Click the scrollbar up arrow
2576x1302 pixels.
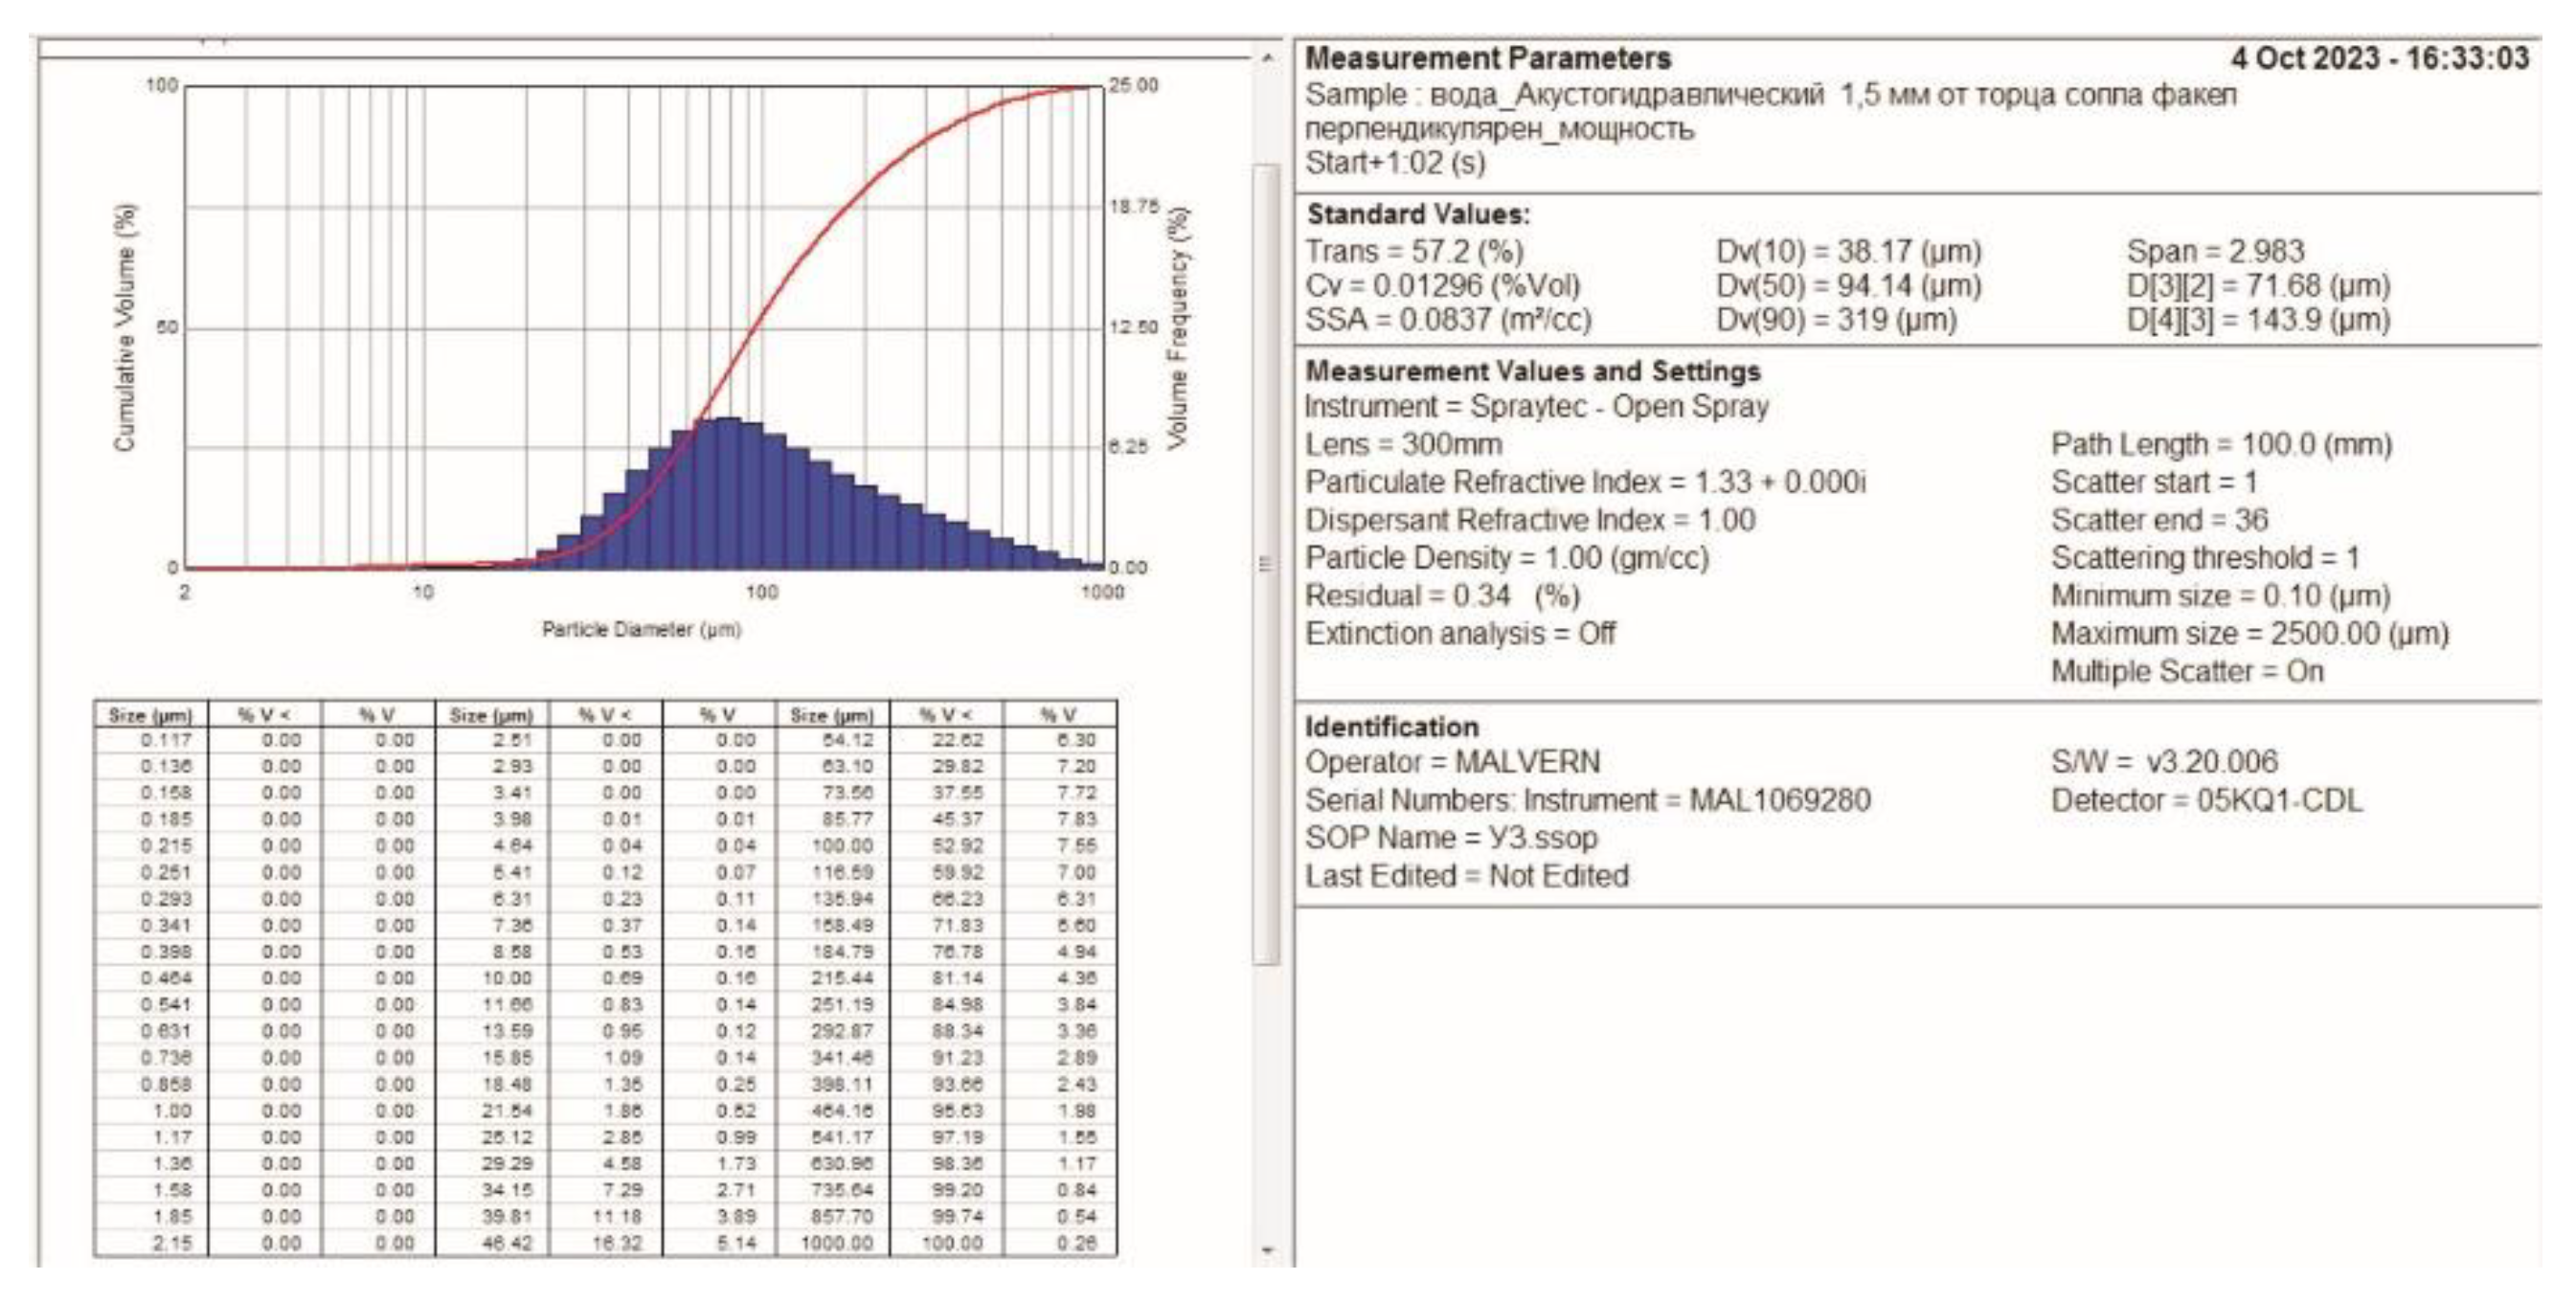[x=1267, y=59]
